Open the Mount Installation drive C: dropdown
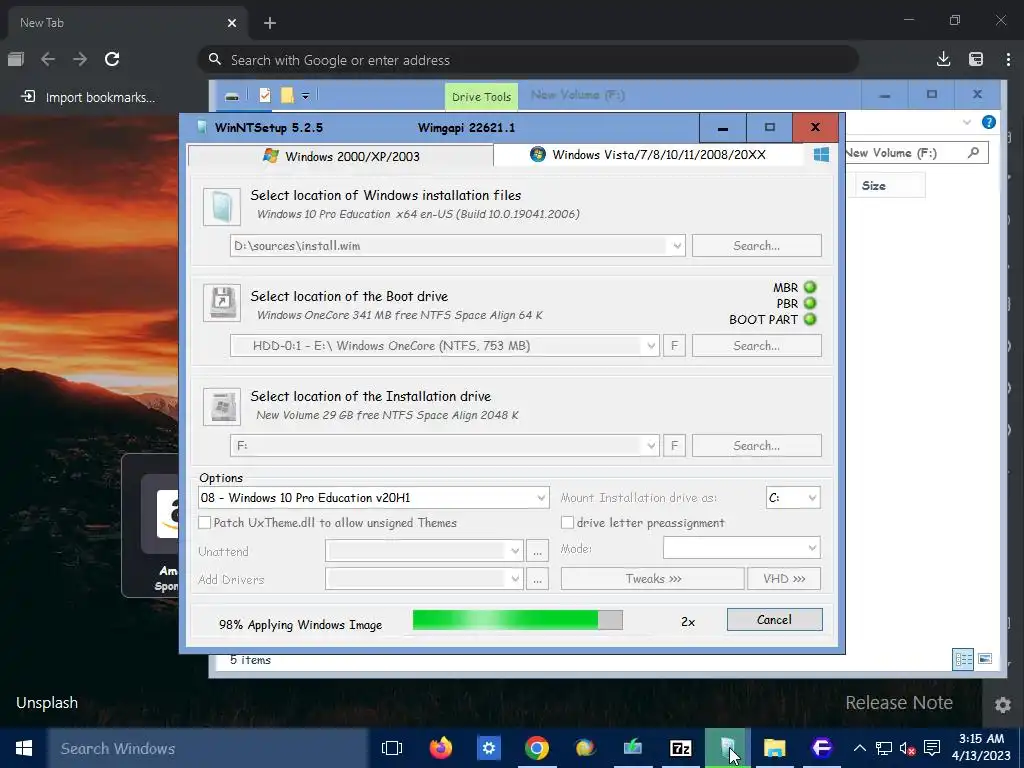1024x768 pixels. pyautogui.click(x=793, y=498)
